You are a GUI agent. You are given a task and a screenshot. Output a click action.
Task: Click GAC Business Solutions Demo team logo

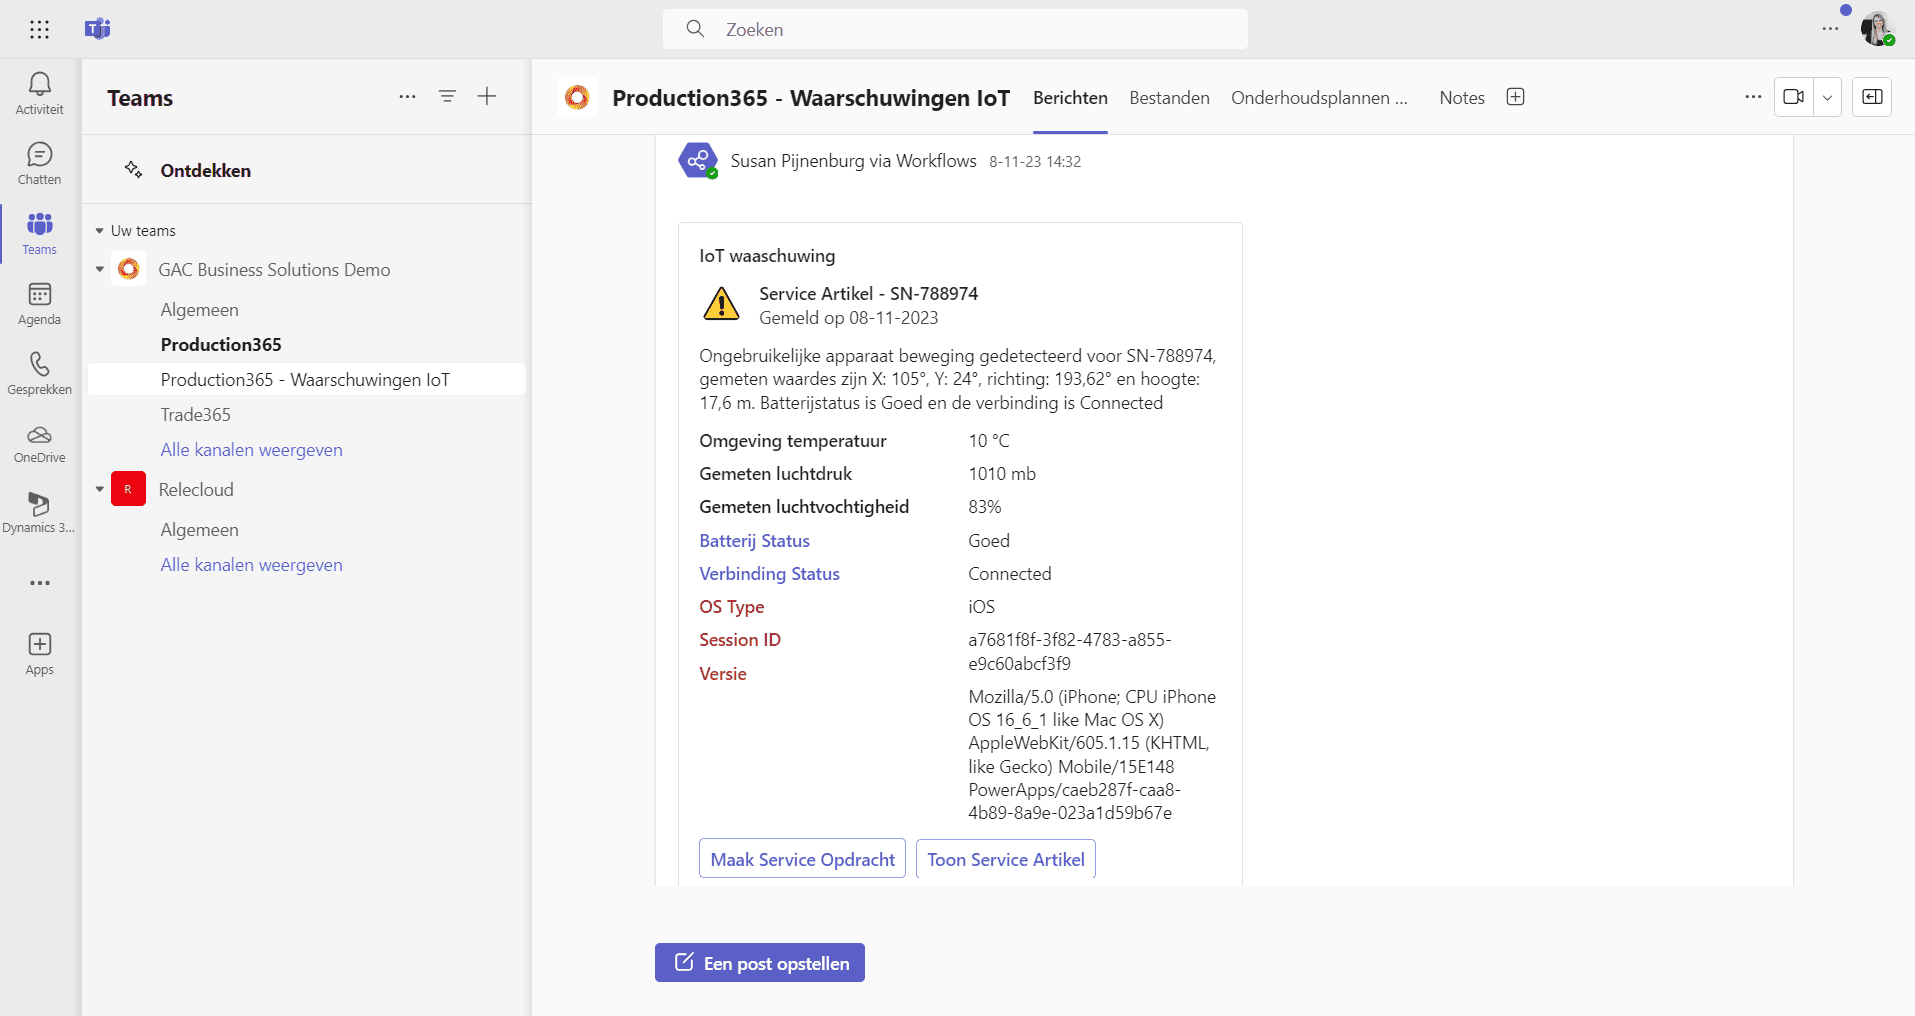pyautogui.click(x=128, y=269)
